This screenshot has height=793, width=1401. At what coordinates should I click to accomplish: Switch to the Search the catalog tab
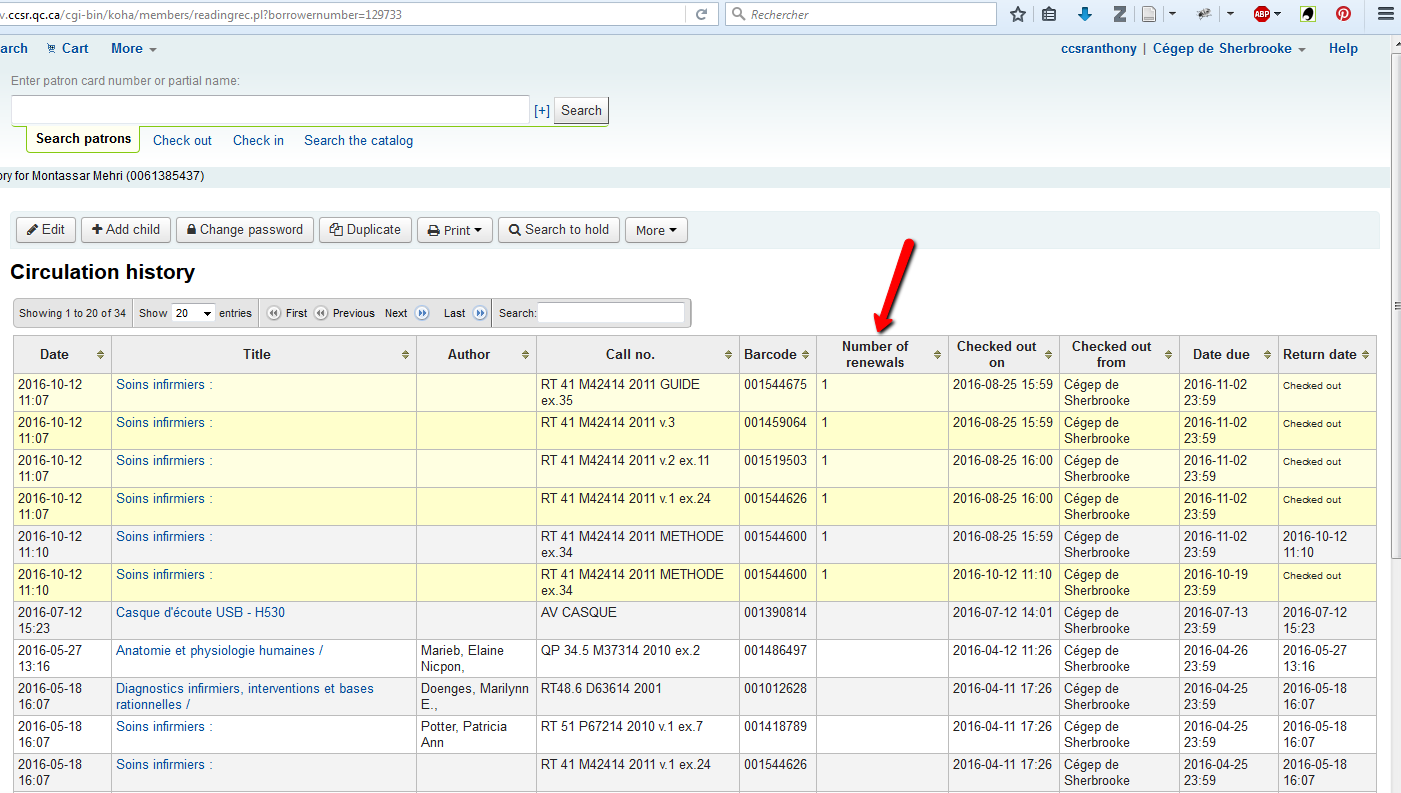(x=358, y=140)
